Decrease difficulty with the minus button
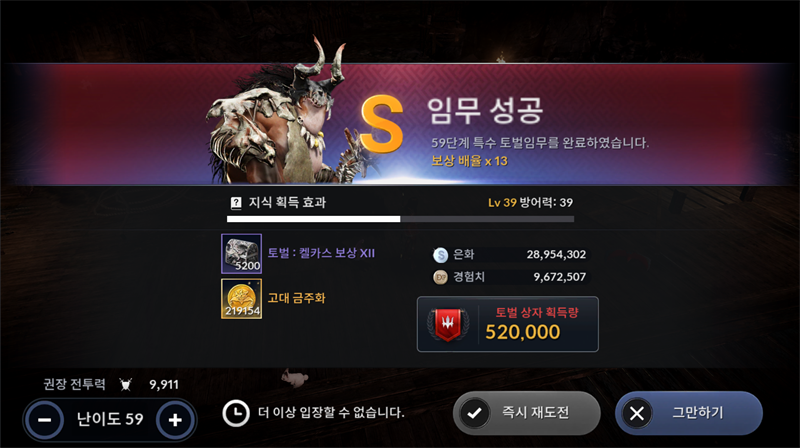Image resolution: width=800 pixels, height=448 pixels. pyautogui.click(x=45, y=420)
